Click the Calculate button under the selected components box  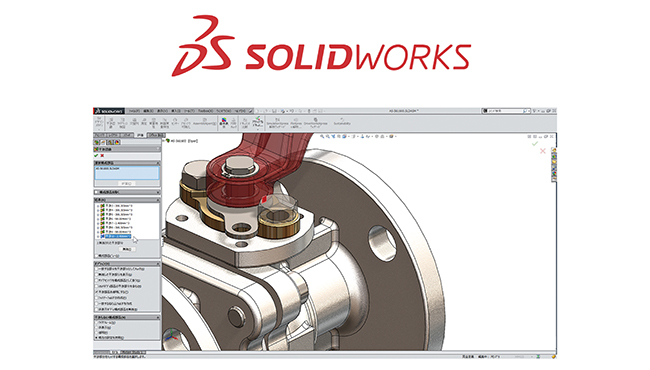(126, 183)
